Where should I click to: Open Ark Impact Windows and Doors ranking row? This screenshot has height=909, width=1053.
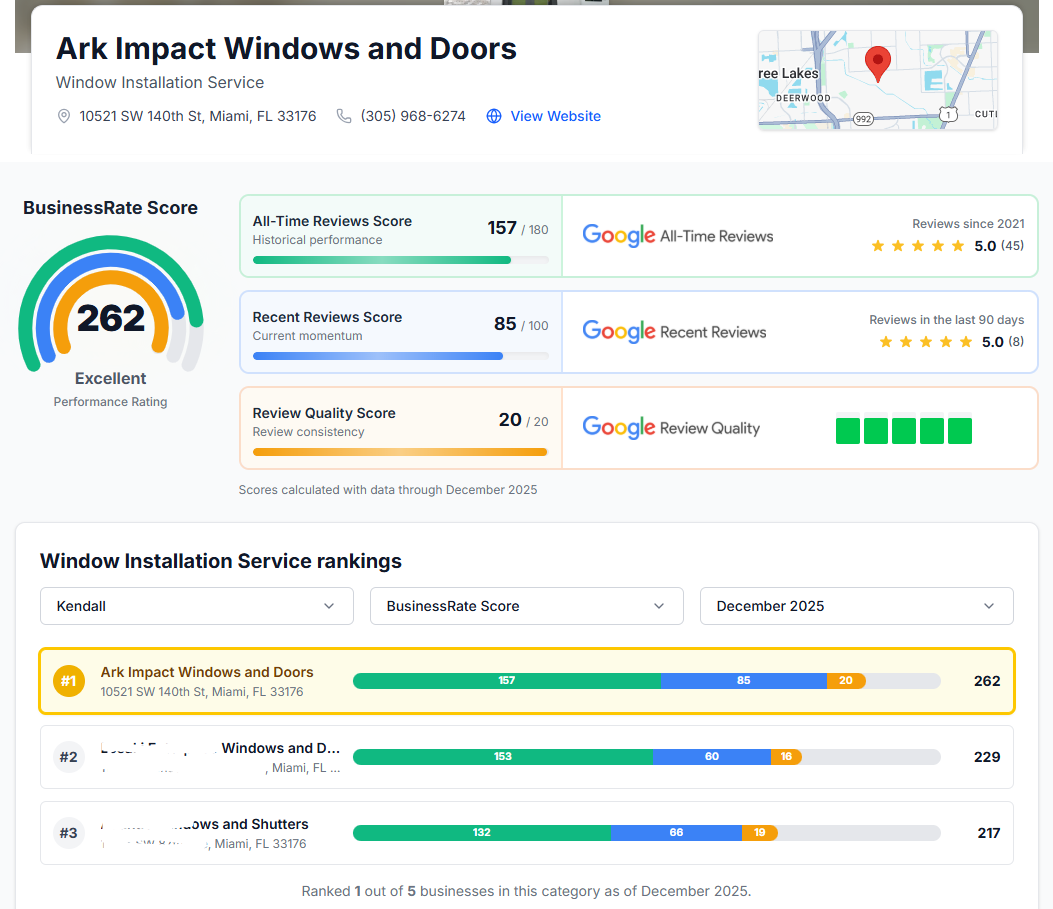pos(526,681)
